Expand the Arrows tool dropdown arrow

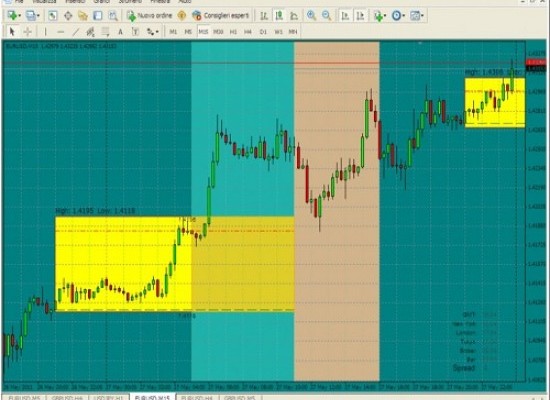point(157,32)
